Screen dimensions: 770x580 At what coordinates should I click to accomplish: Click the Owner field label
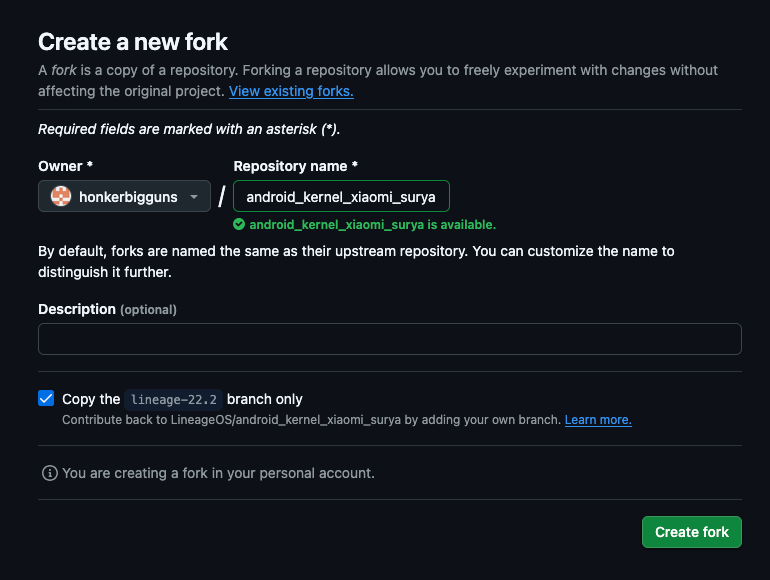65,166
